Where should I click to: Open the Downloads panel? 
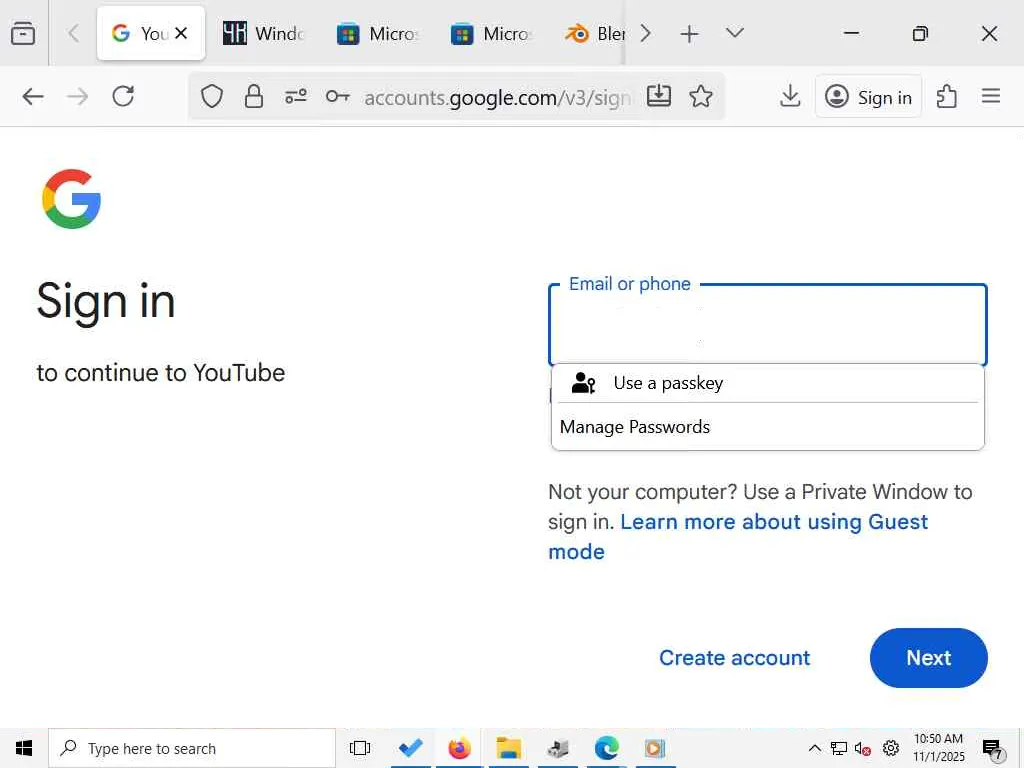(790, 96)
